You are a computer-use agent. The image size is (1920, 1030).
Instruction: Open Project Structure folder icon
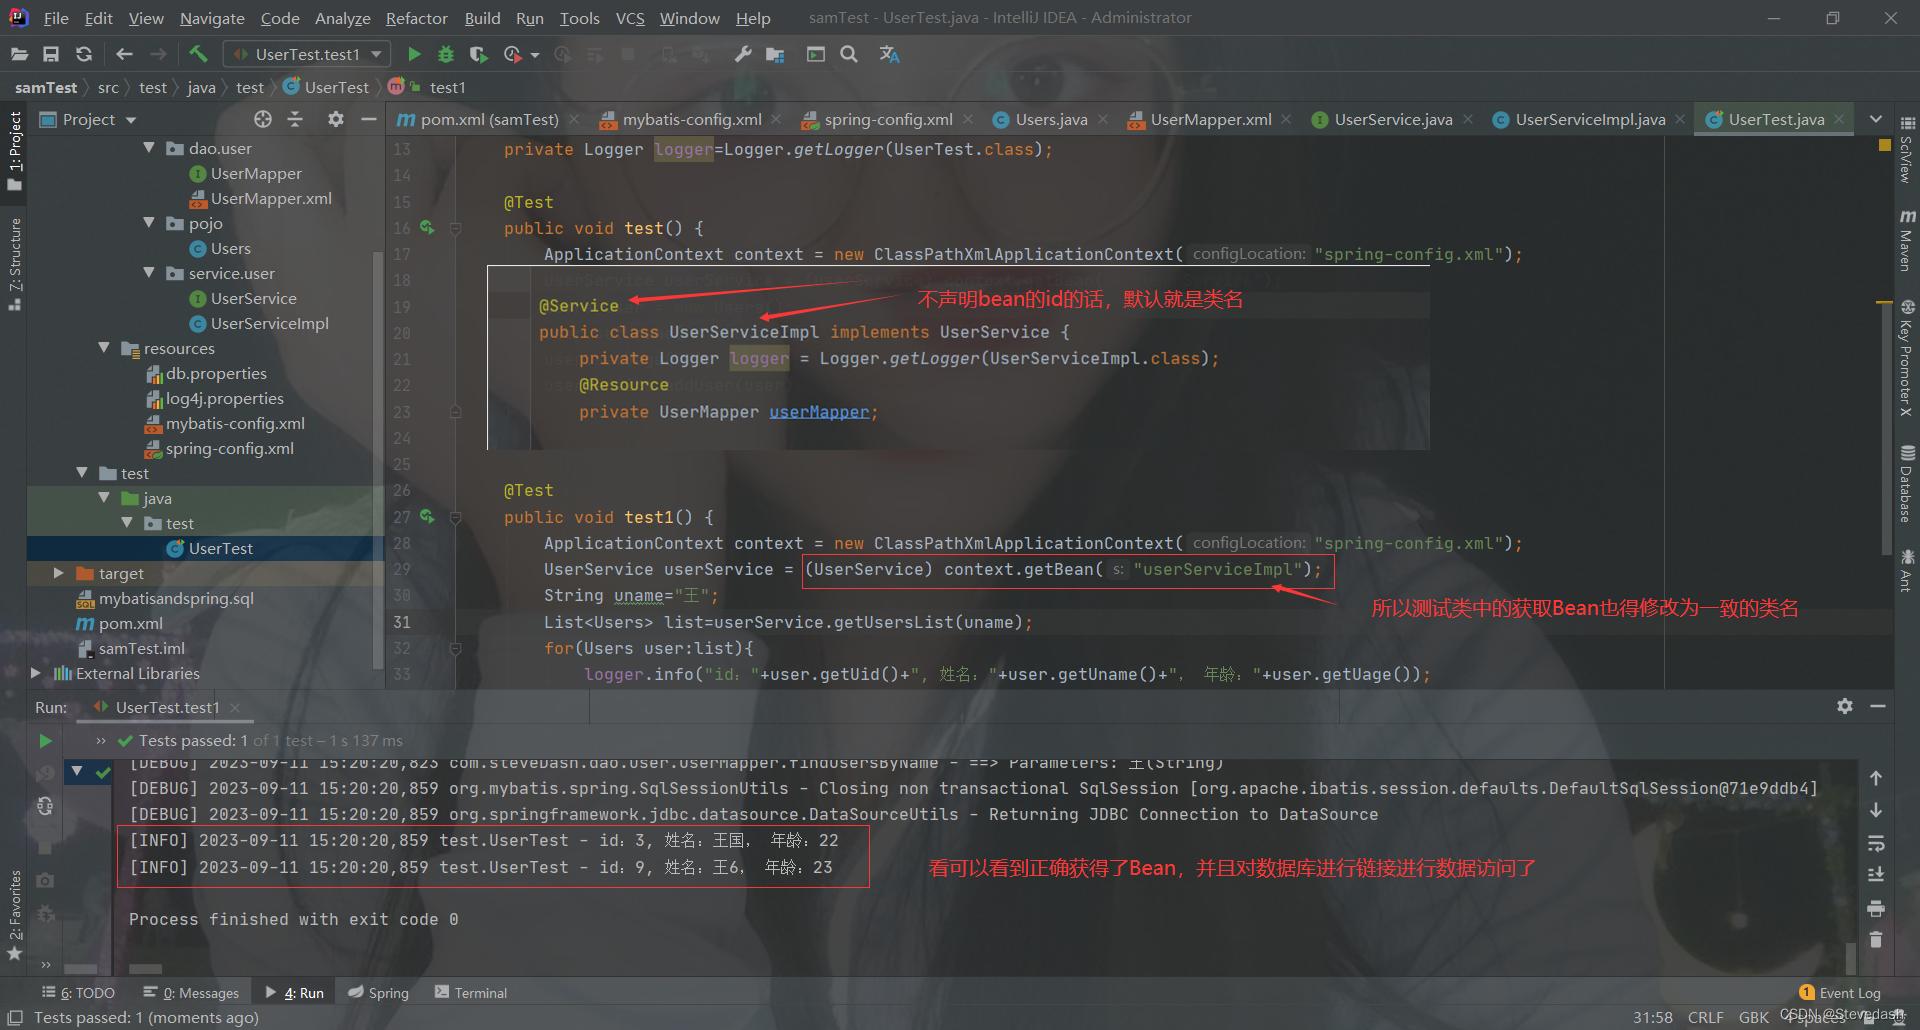(775, 54)
